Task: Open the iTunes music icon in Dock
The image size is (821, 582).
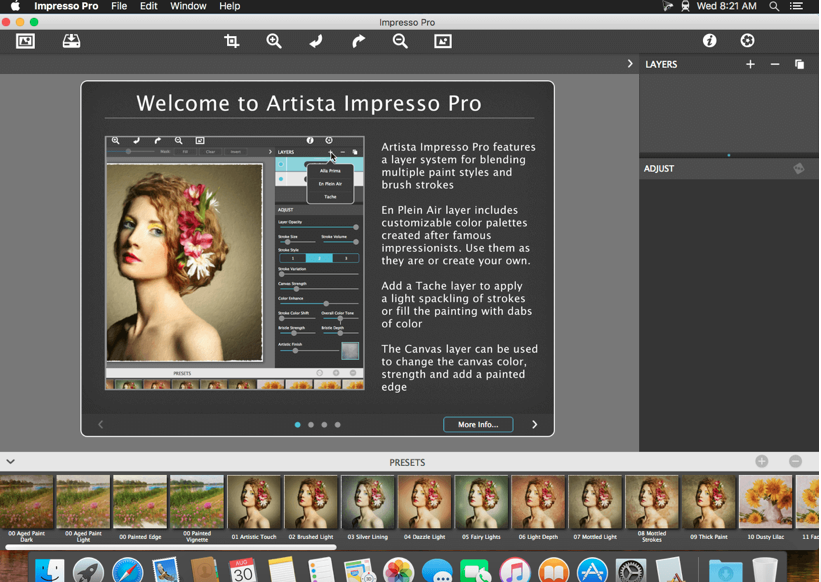Action: [515, 570]
